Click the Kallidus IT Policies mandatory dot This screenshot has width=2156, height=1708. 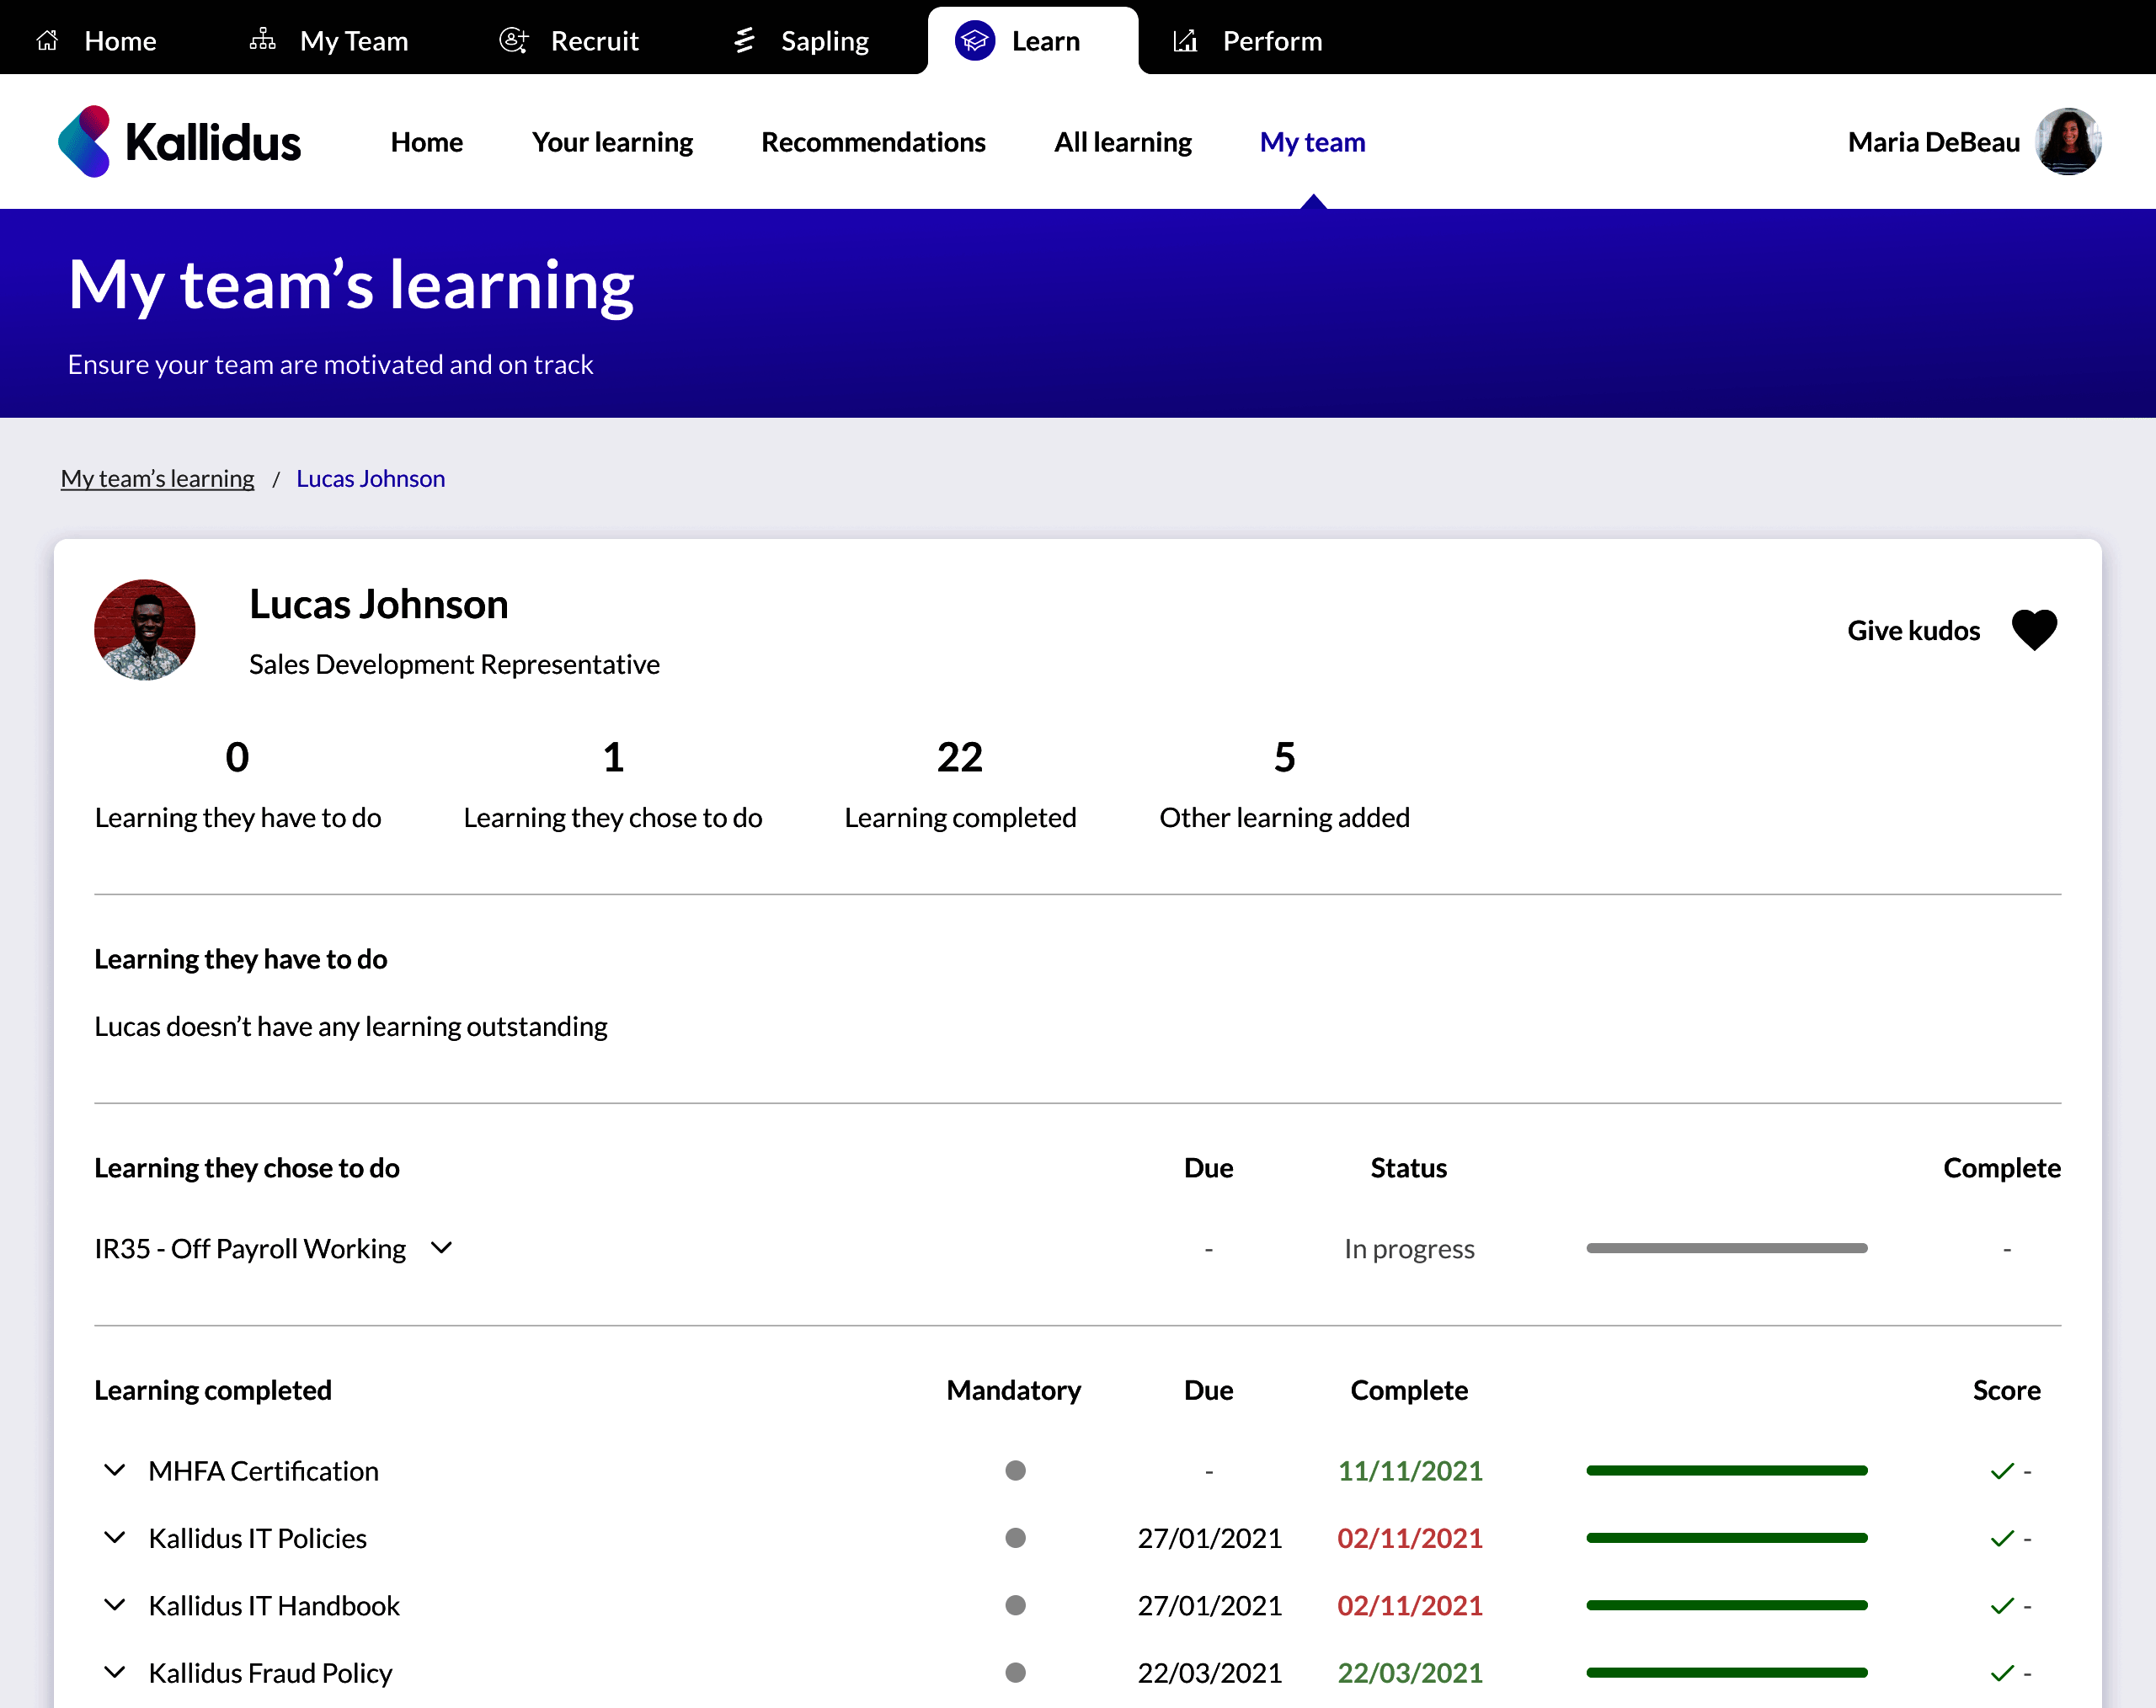(x=1015, y=1538)
